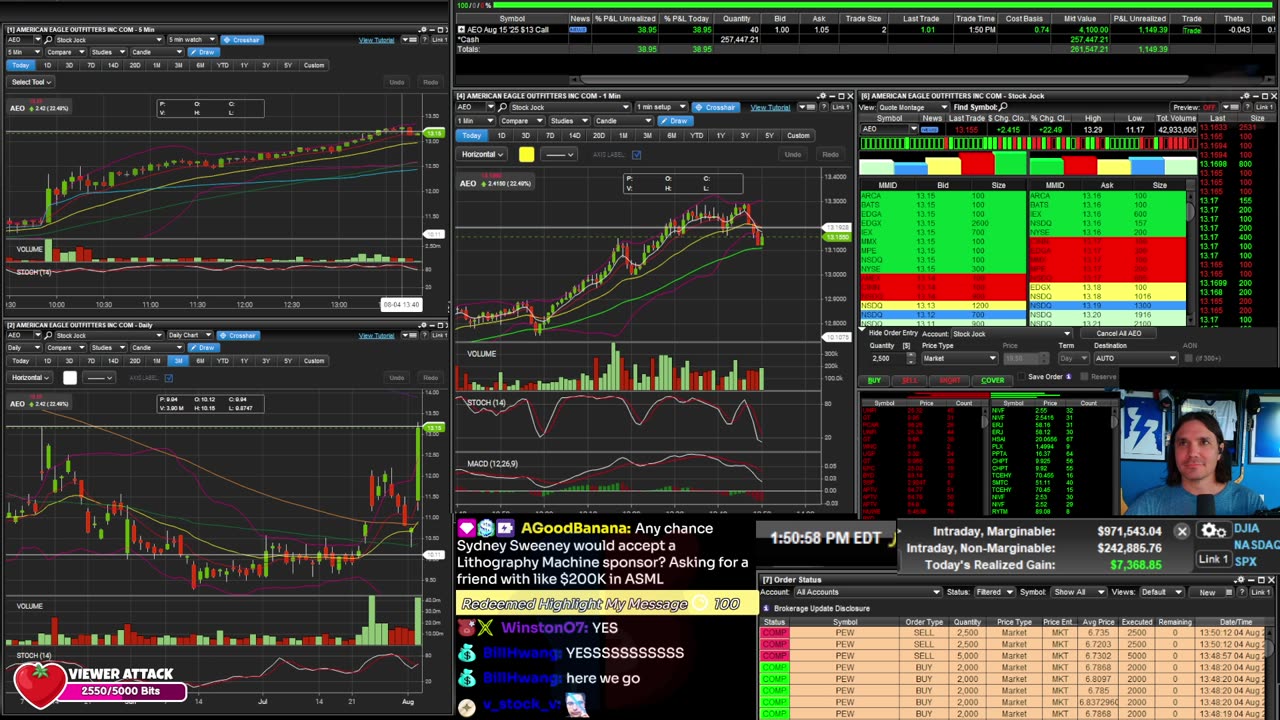Select the 1D range tab in 1 Min chart
The width and height of the screenshot is (1280, 720).
pos(501,135)
